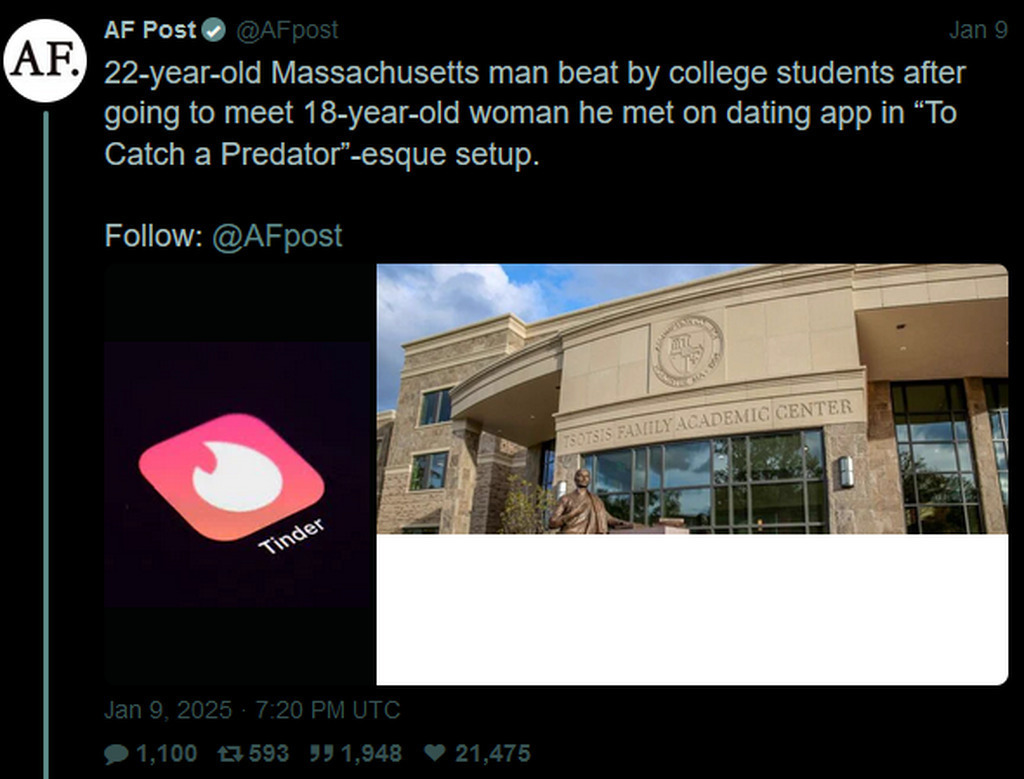The width and height of the screenshot is (1024, 779).
Task: Click the 1,948 quotes count
Action: pyautogui.click(x=370, y=753)
